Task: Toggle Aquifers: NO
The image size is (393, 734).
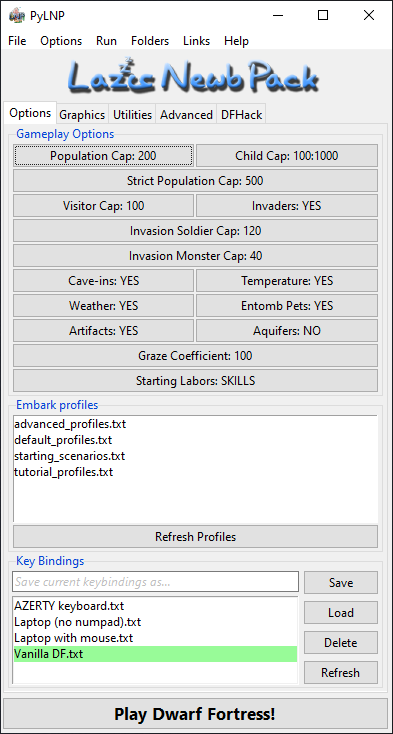Action: click(x=287, y=331)
